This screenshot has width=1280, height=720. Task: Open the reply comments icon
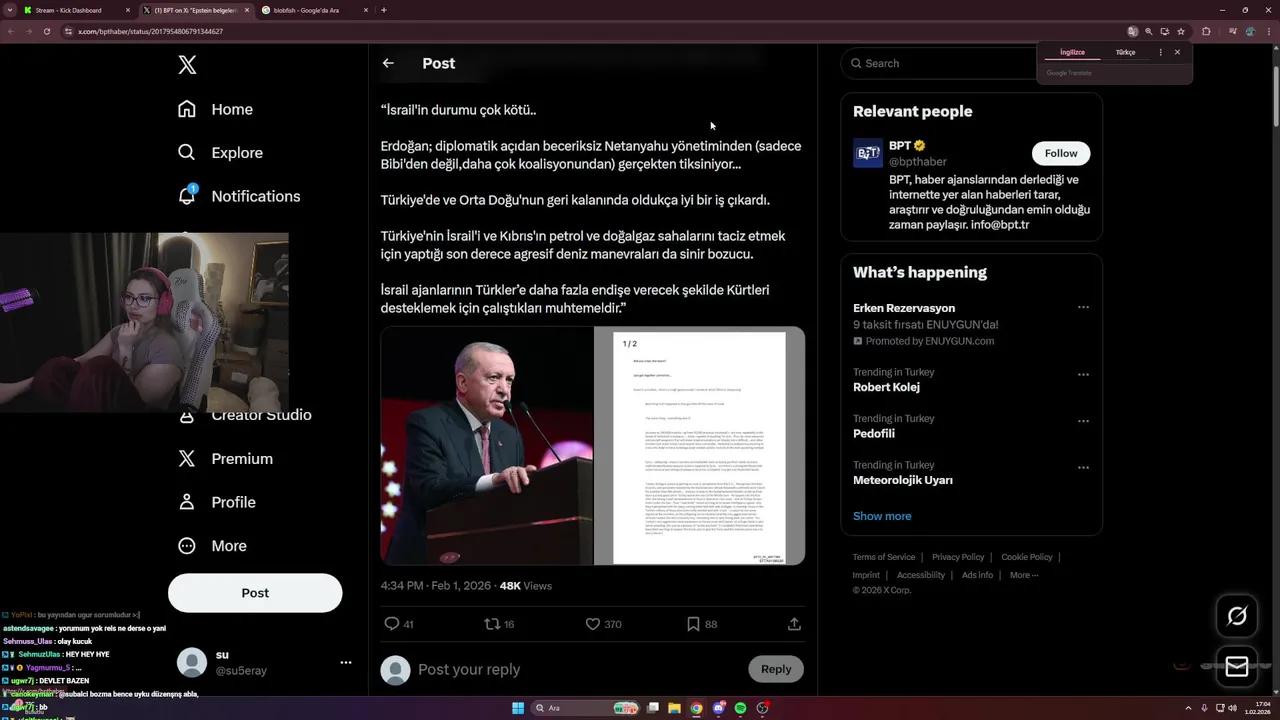point(392,624)
